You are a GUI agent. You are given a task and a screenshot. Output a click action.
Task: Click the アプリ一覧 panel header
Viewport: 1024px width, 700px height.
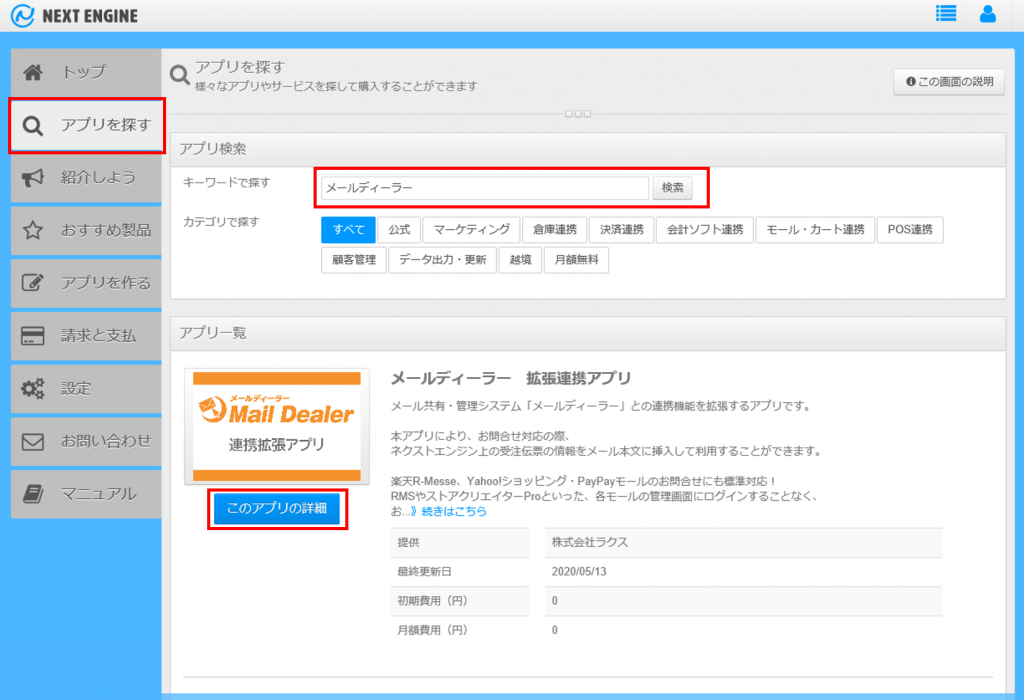(588, 334)
